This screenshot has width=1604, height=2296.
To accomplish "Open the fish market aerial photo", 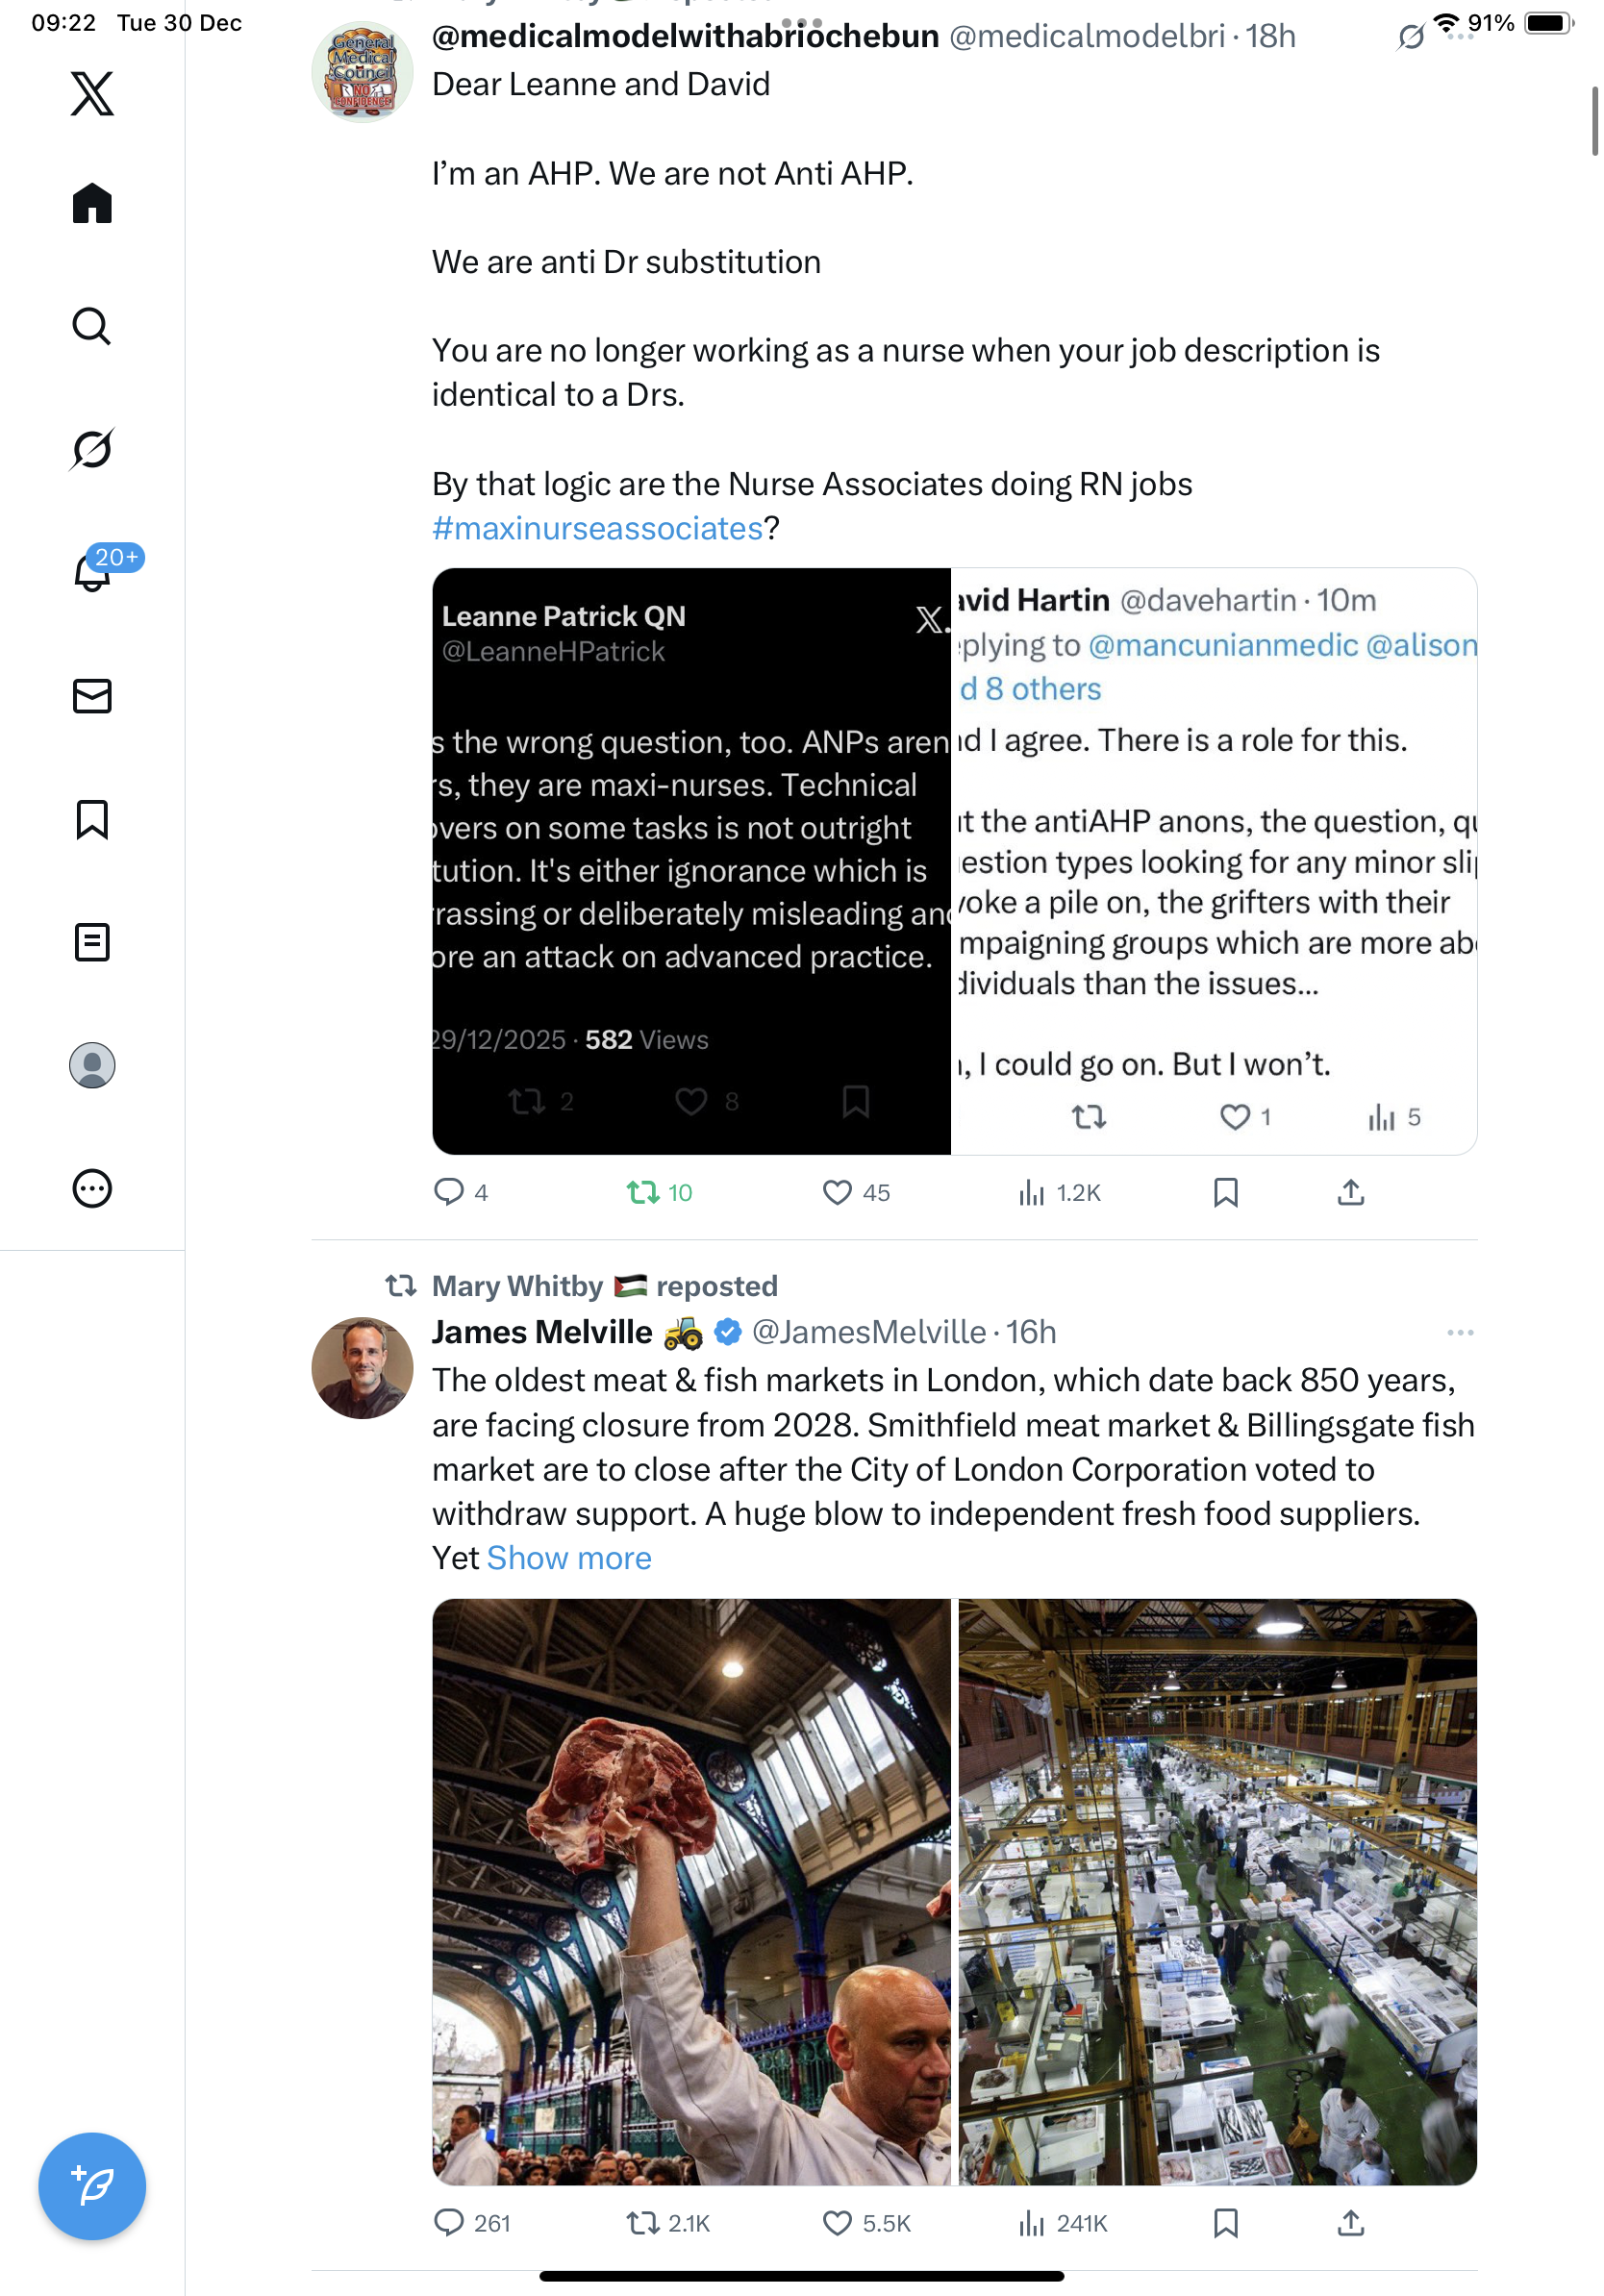I will tap(1217, 1891).
